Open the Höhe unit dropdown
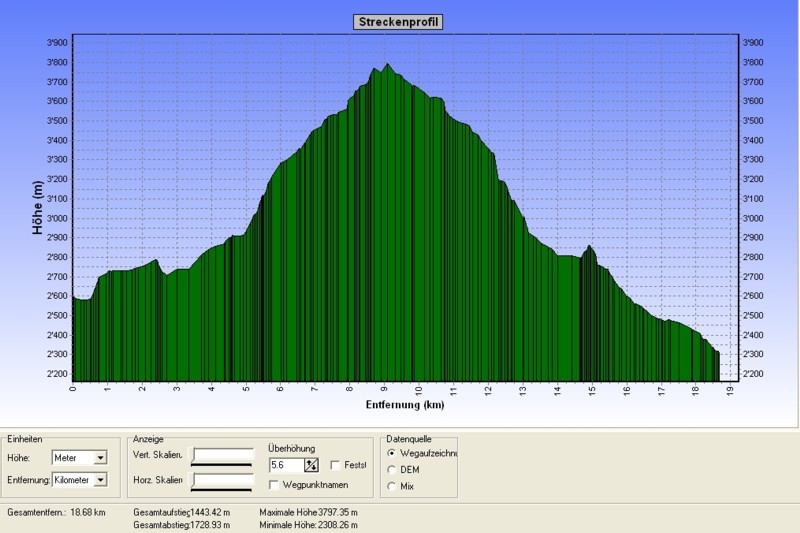800x533 pixels. tap(99, 458)
